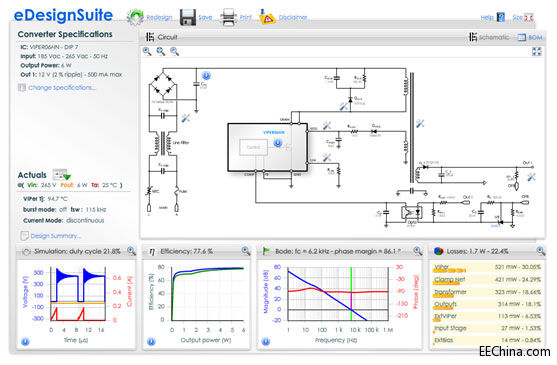Screen dimensions: 557x365
Task: Open the Design Summary link
Action: (x=55, y=236)
